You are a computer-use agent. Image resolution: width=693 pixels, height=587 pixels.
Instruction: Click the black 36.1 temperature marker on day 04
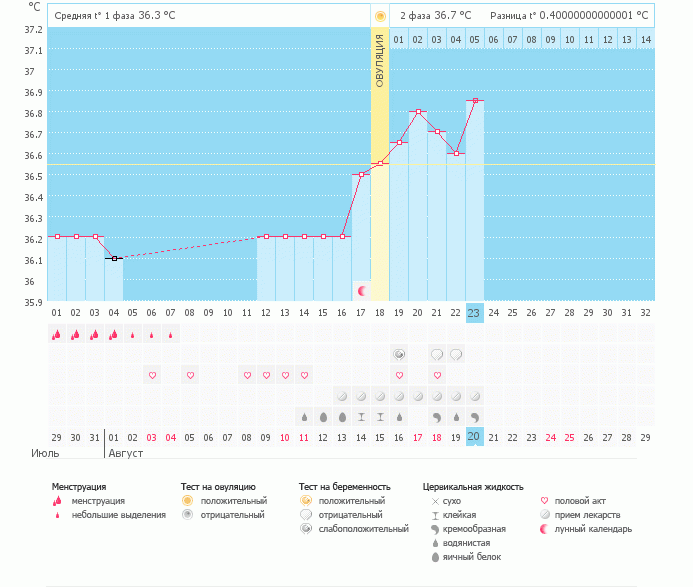click(114, 259)
